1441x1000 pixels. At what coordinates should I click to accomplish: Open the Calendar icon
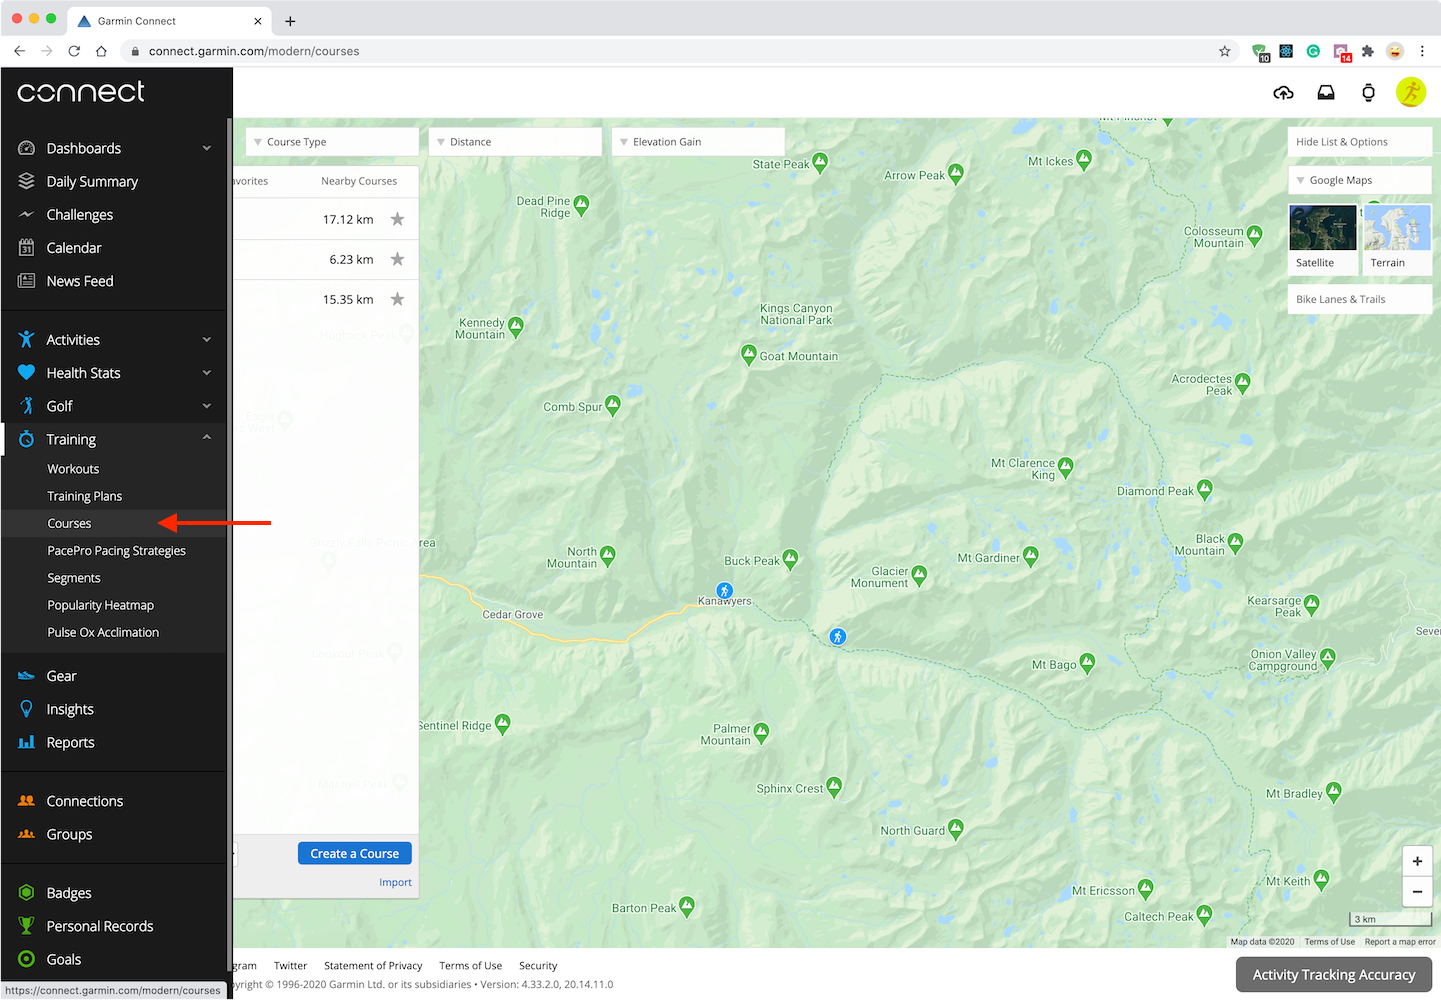[25, 247]
